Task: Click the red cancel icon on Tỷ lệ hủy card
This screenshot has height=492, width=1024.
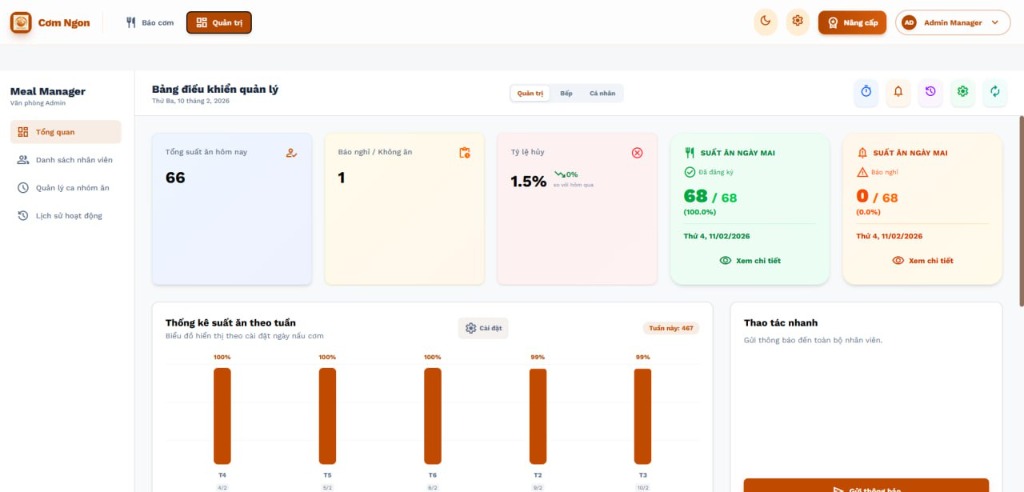Action: tap(637, 152)
